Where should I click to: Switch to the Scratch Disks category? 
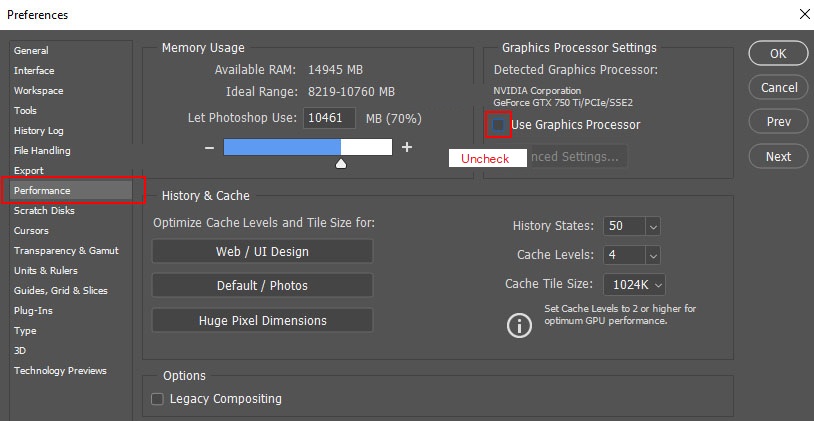(44, 210)
